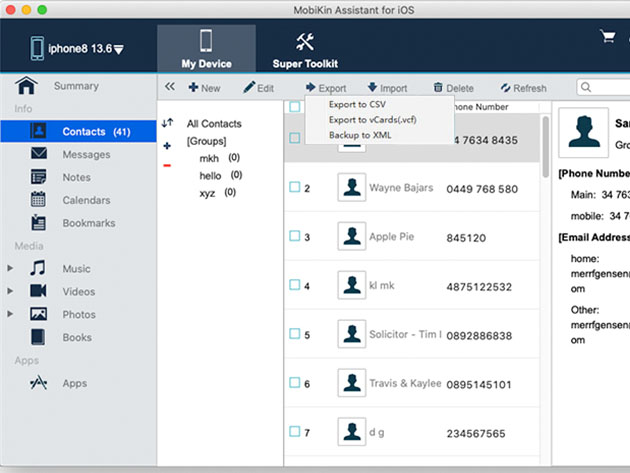630x473 pixels.
Task: Click Refresh in toolbar
Action: pos(524,88)
